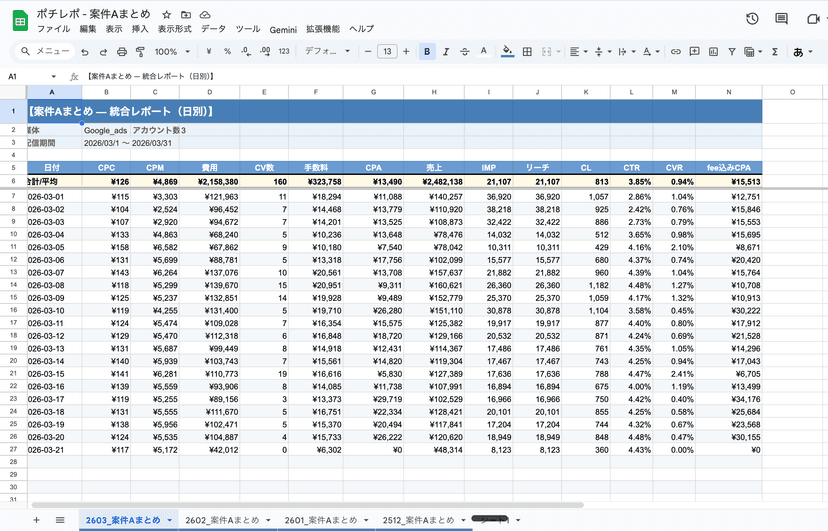Open 挿入 menu
The image size is (828, 531).
coord(140,29)
